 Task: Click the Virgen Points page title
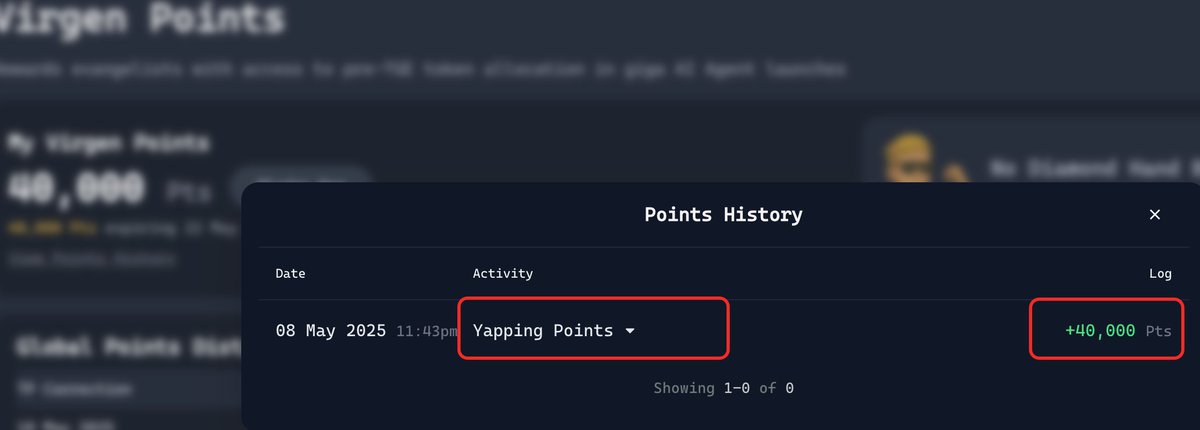tap(142, 18)
